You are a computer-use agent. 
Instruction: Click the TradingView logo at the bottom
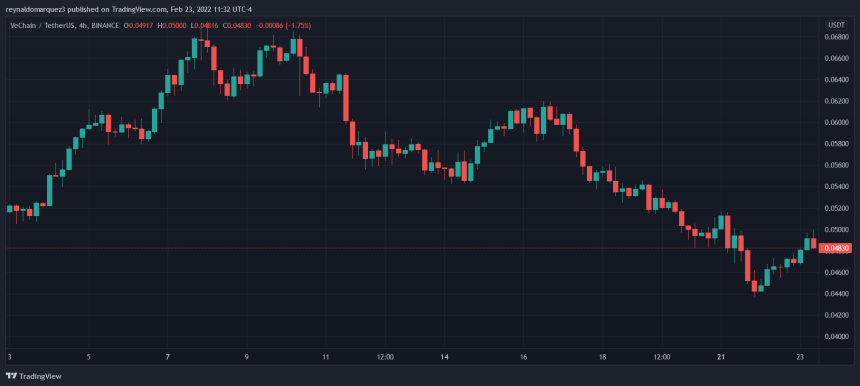click(x=33, y=376)
